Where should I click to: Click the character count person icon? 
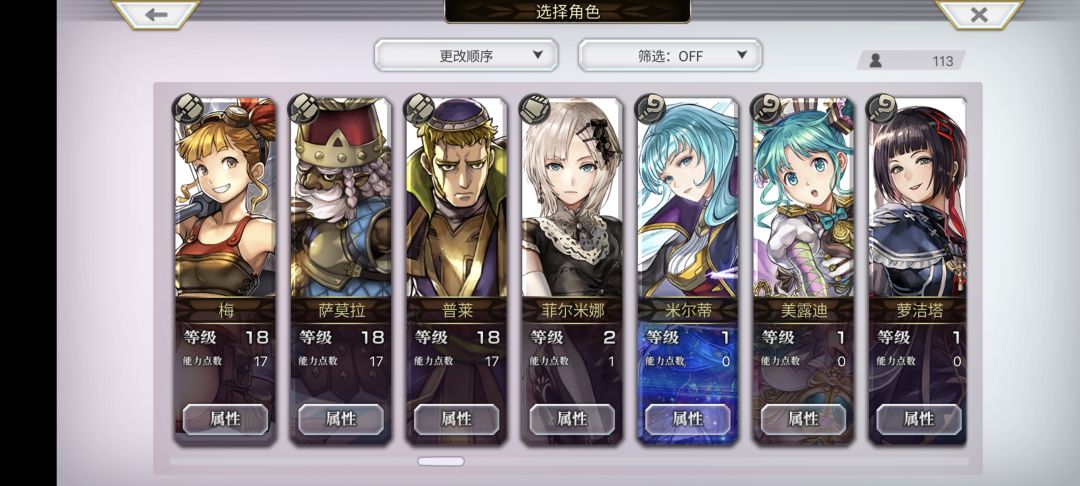[875, 61]
